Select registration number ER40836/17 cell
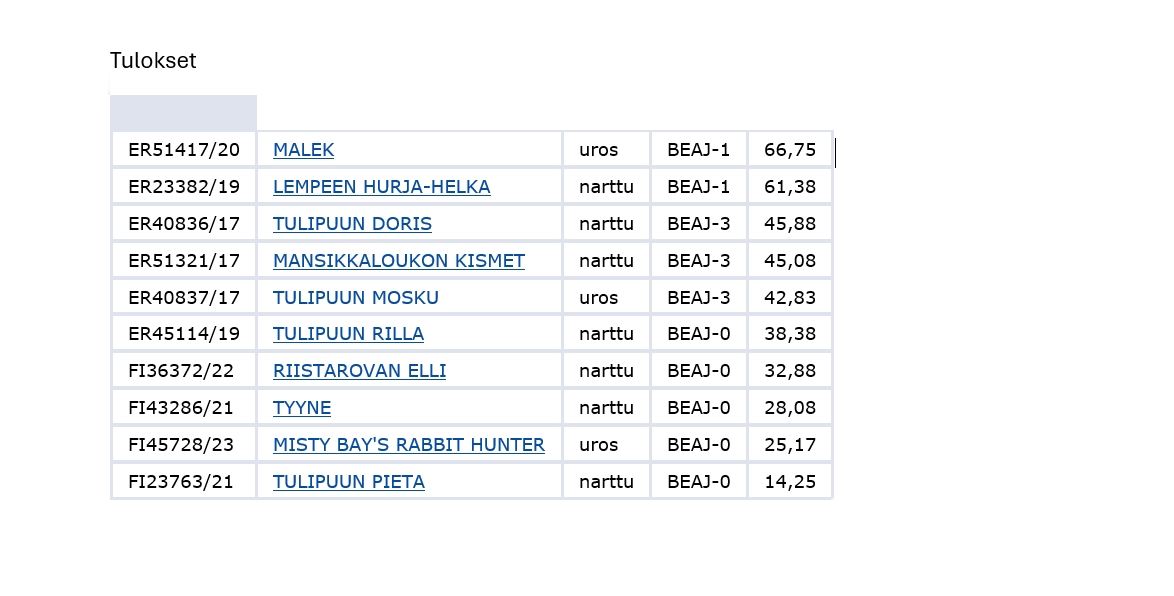Image resolution: width=1174 pixels, height=596 pixels. coord(184,224)
